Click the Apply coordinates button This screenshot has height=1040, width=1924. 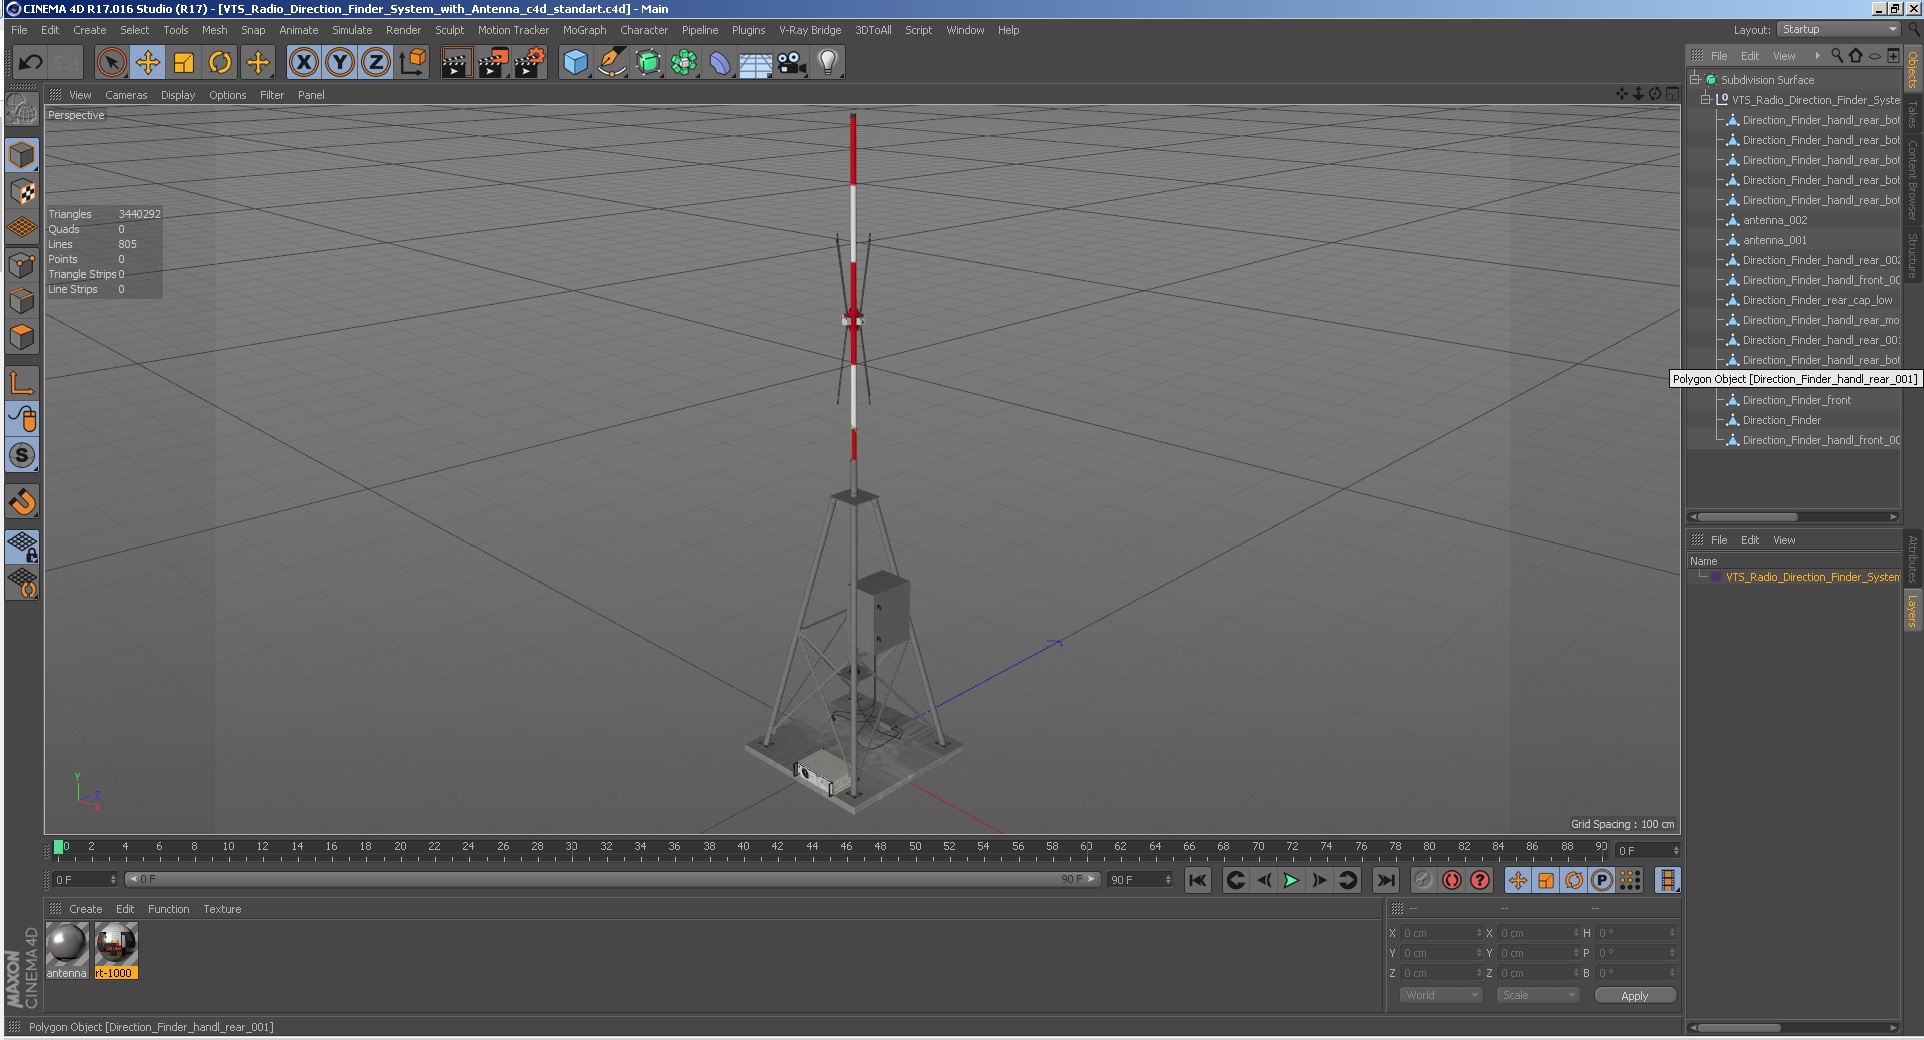point(1635,995)
